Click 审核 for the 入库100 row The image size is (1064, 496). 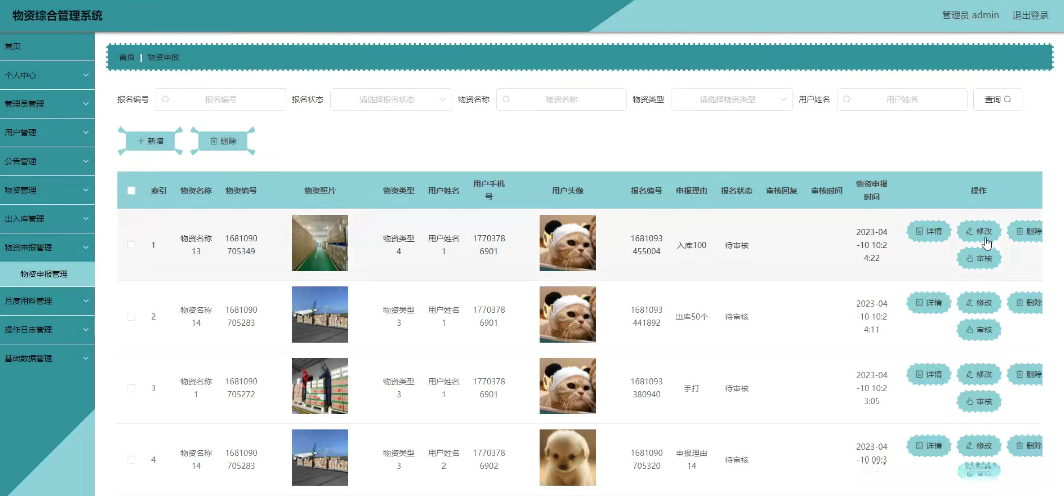pos(978,258)
